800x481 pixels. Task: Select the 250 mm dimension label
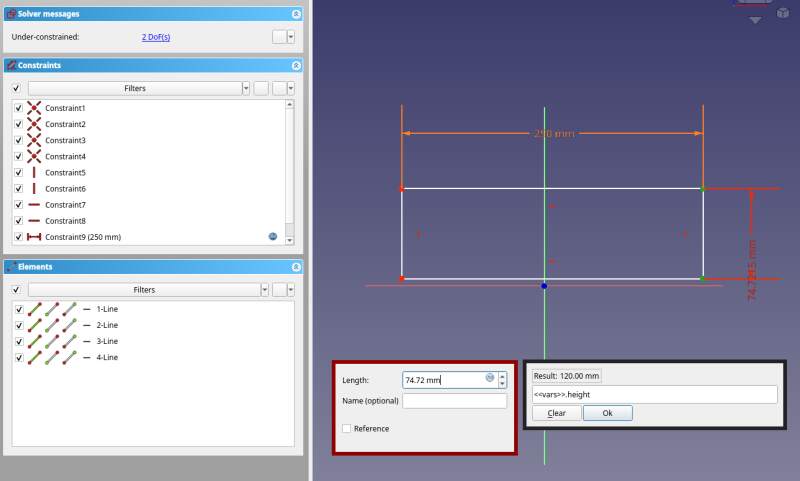(x=554, y=134)
